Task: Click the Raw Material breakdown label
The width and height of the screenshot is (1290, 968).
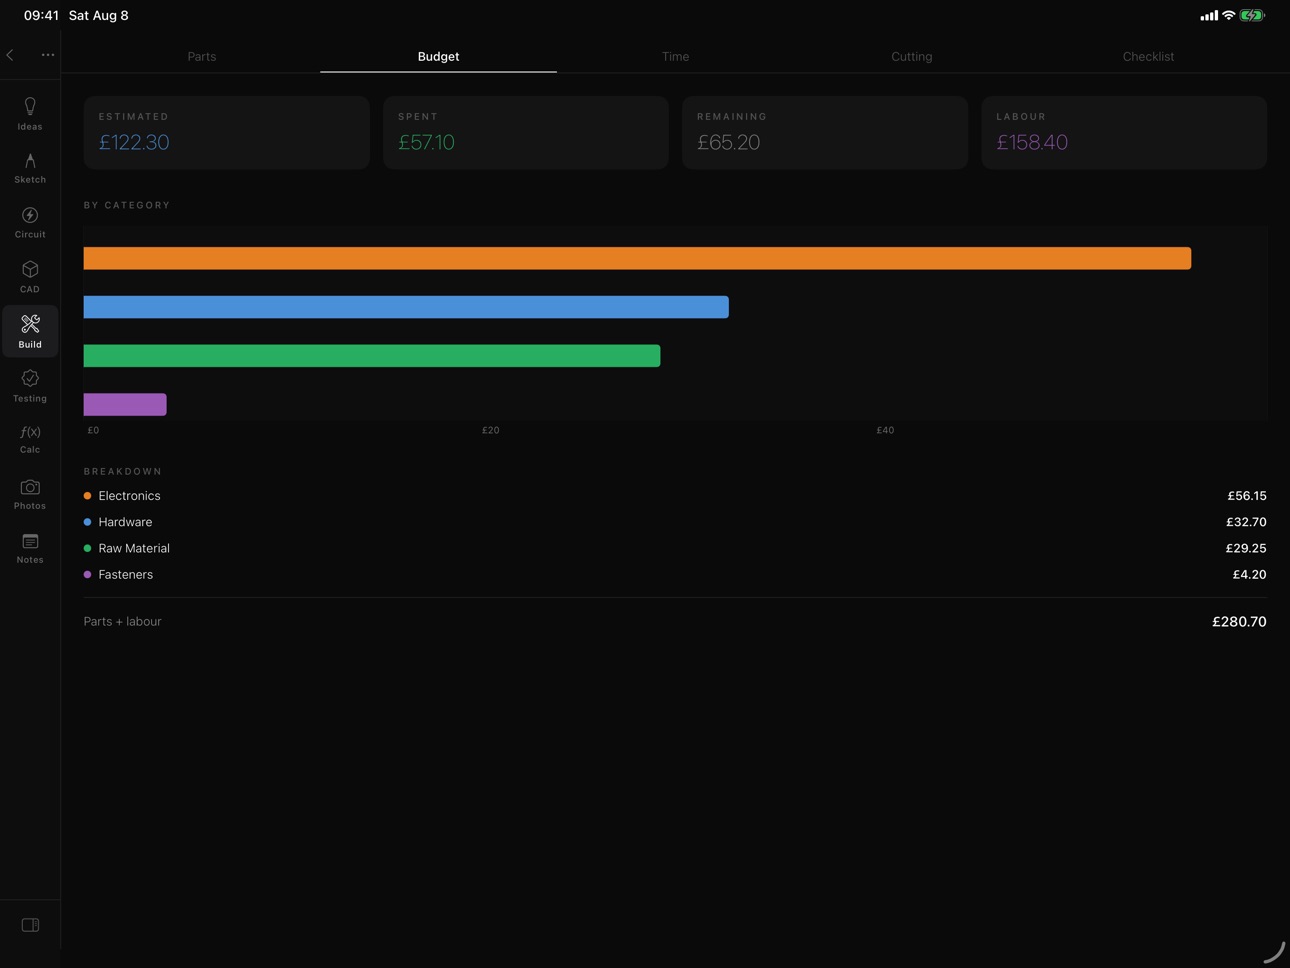Action: coord(134,548)
